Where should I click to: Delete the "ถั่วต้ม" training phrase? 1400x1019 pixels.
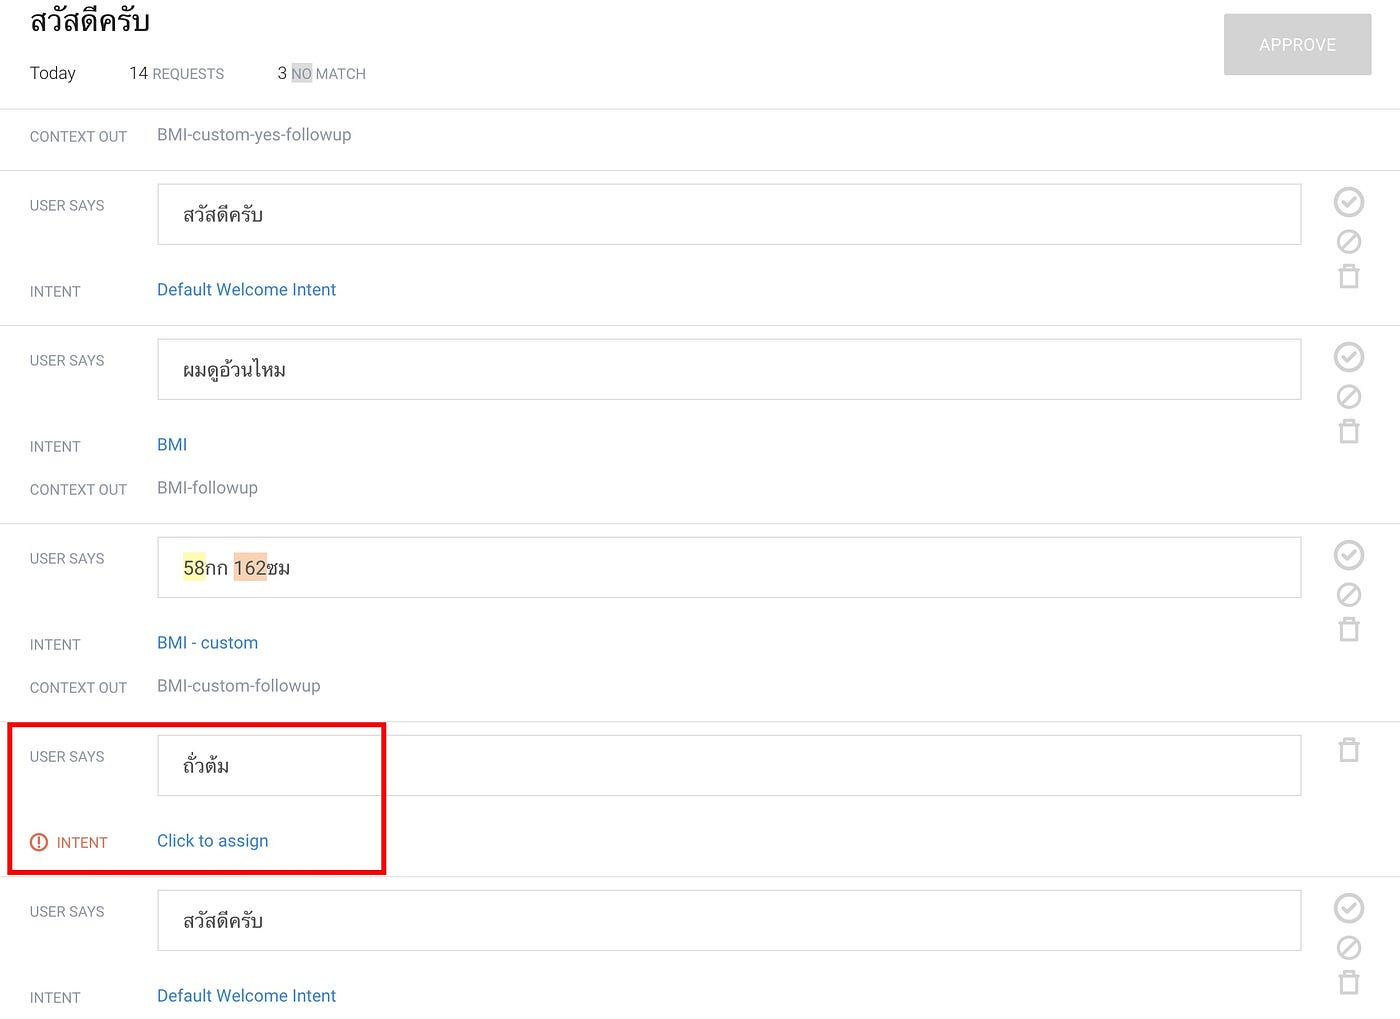tap(1349, 750)
